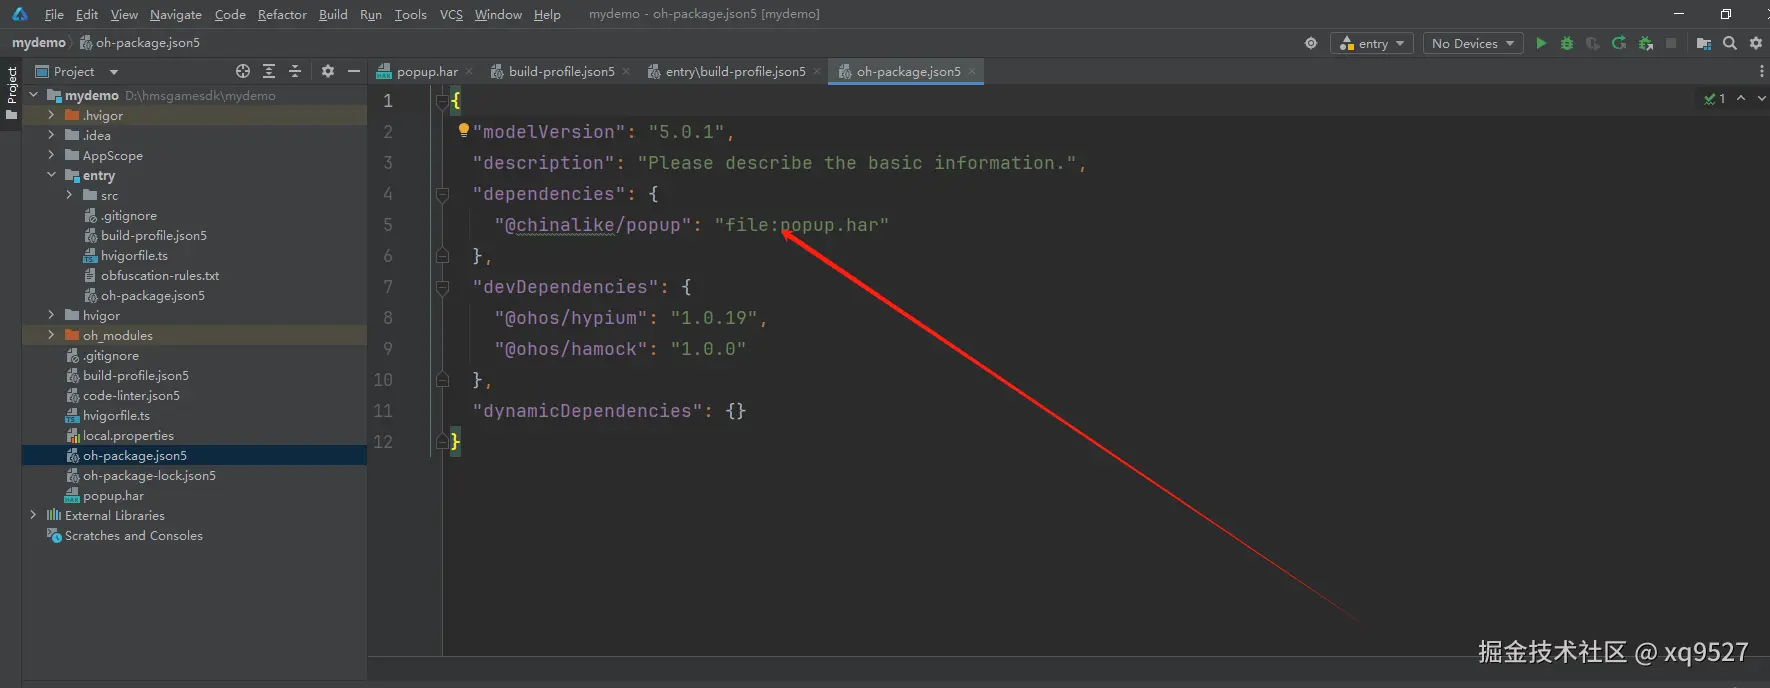Viewport: 1770px width, 688px height.
Task: Close the build-profile.json5 editor tab
Action: [x=626, y=71]
